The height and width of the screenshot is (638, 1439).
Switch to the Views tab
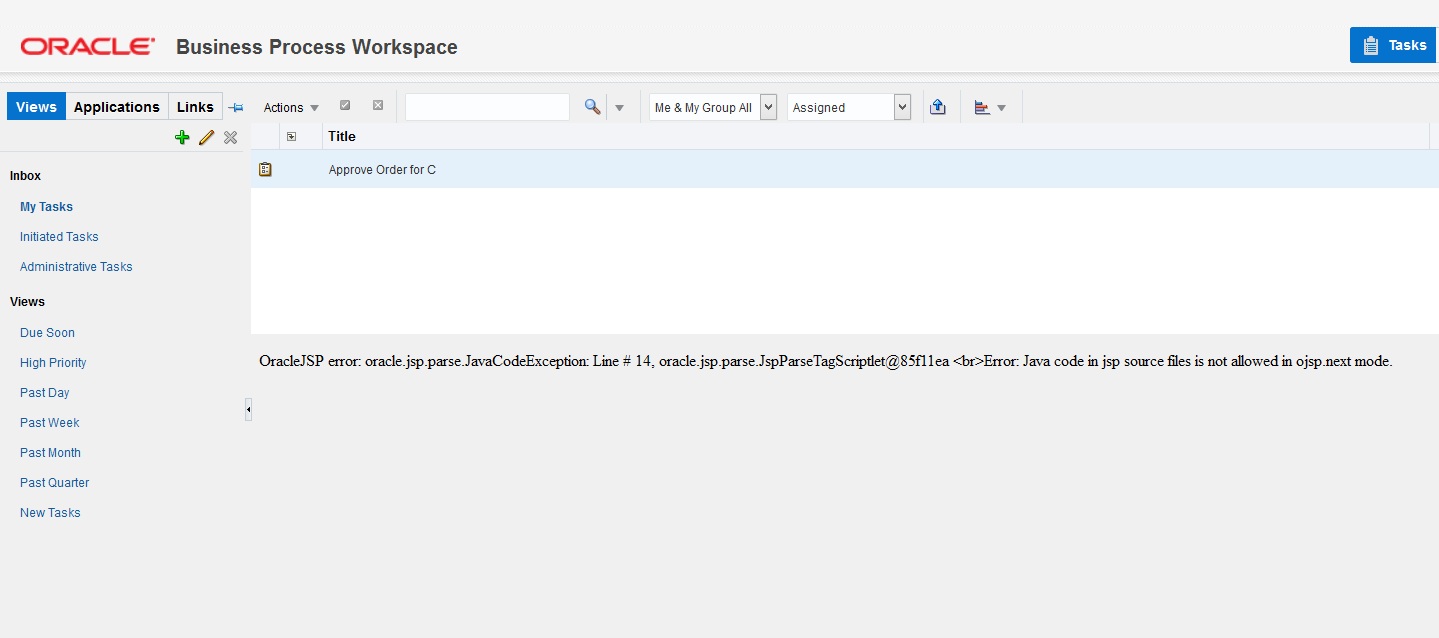[x=36, y=107]
